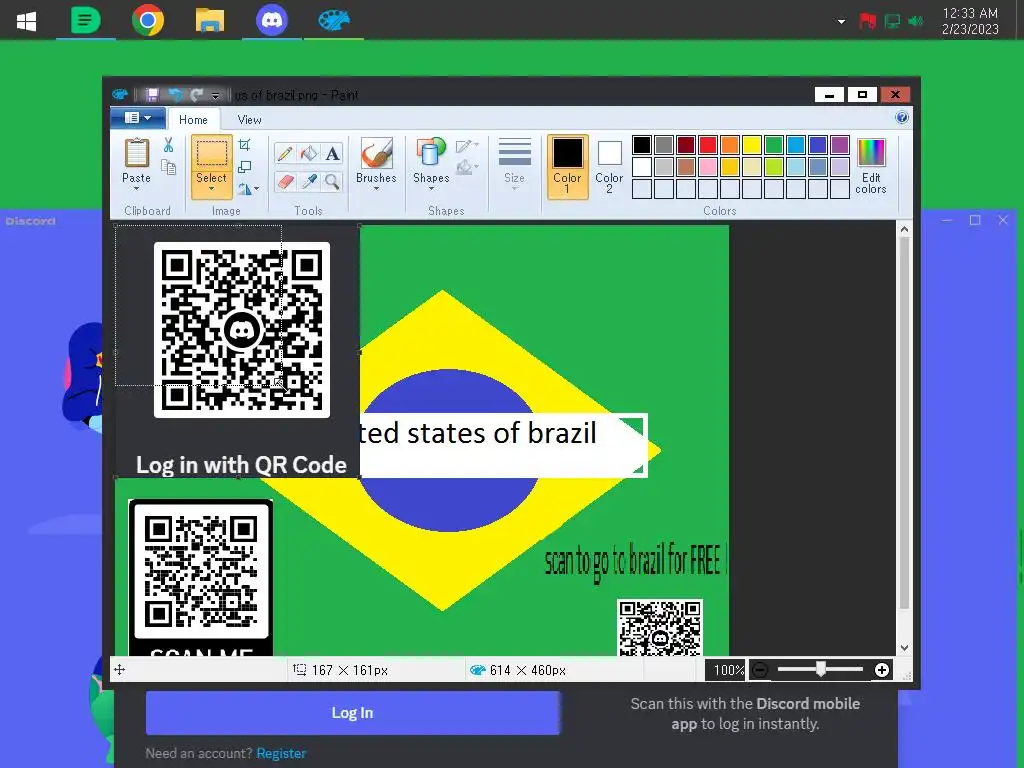Viewport: 1024px width, 768px height.
Task: Click the Brushes tool icon
Action: coord(376,153)
